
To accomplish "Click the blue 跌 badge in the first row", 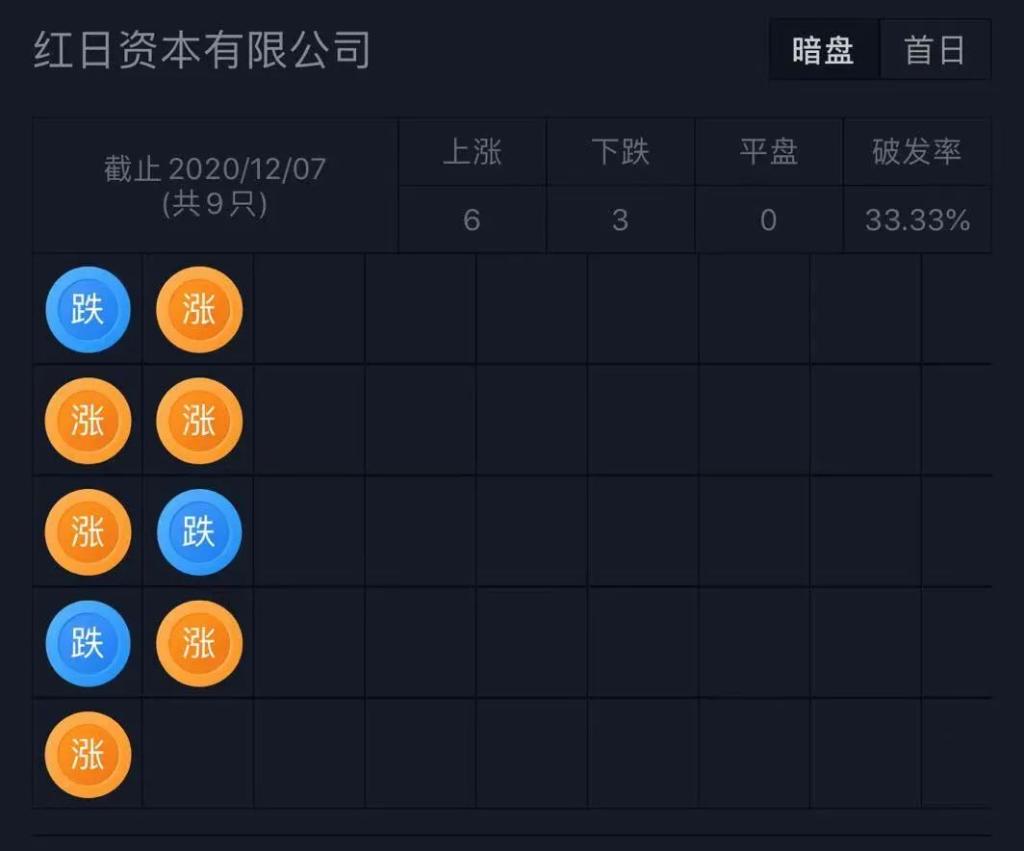I will (88, 310).
